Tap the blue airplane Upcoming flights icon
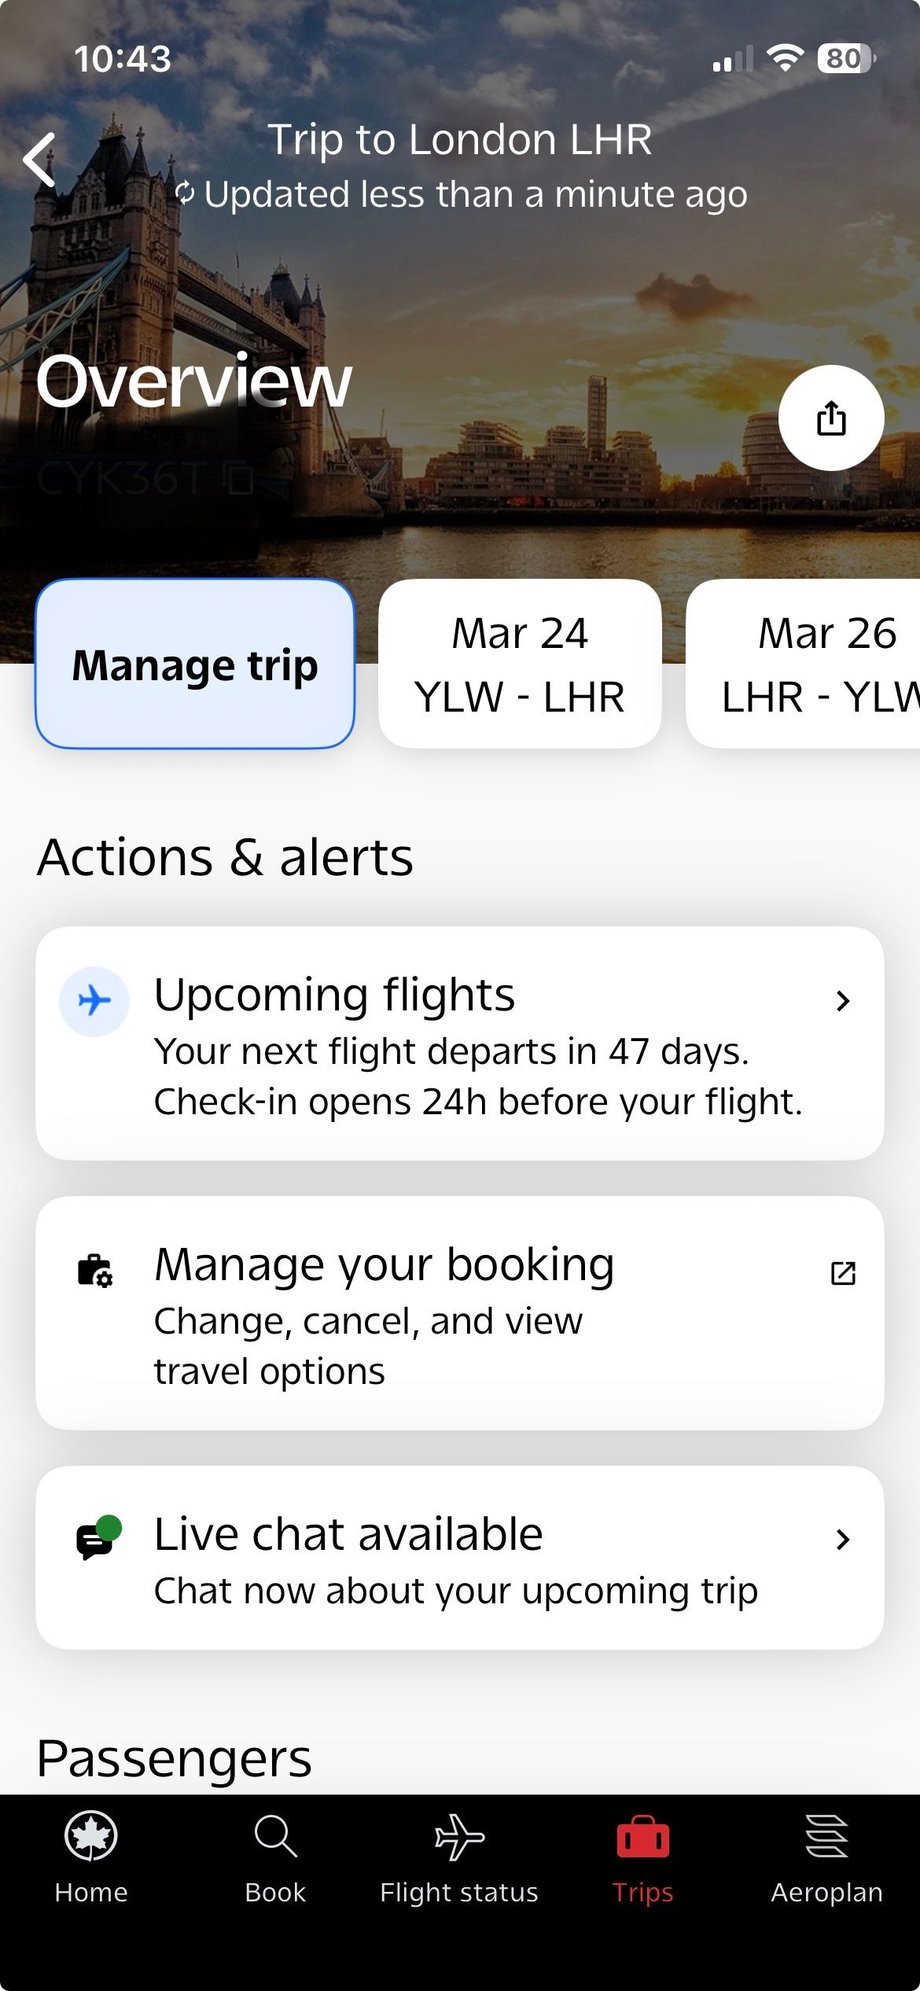 (x=94, y=1000)
